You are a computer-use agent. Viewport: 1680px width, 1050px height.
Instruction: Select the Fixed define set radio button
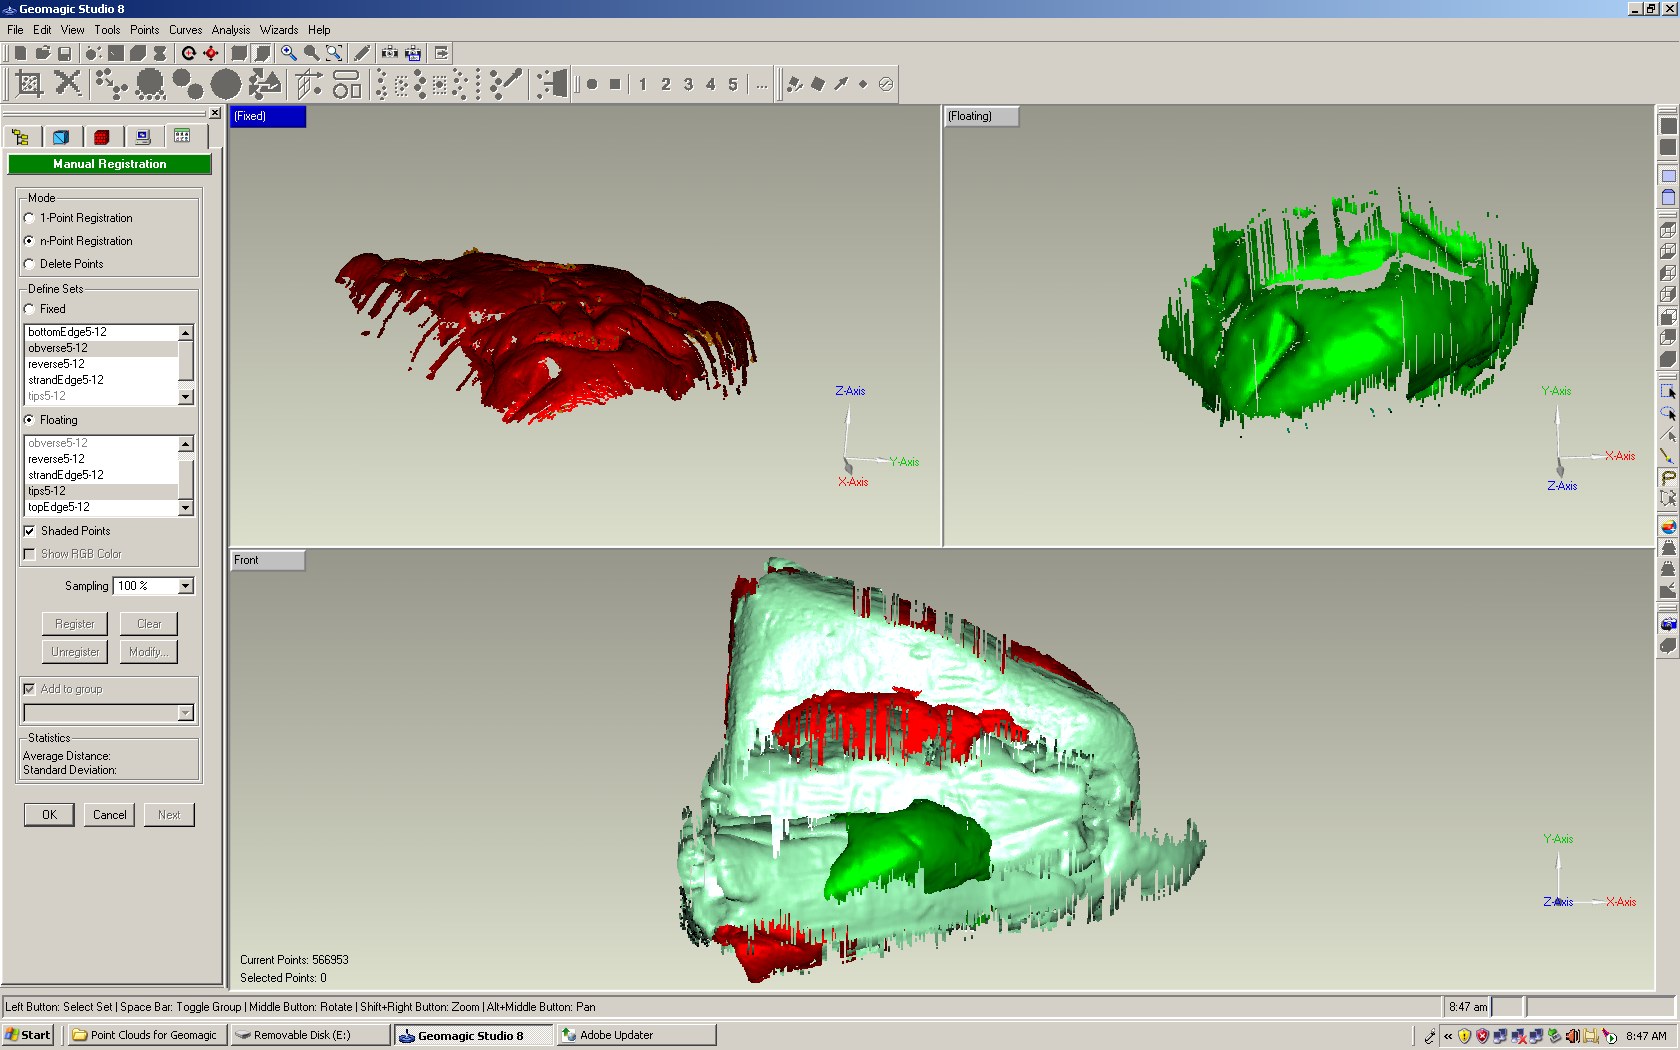click(x=30, y=309)
